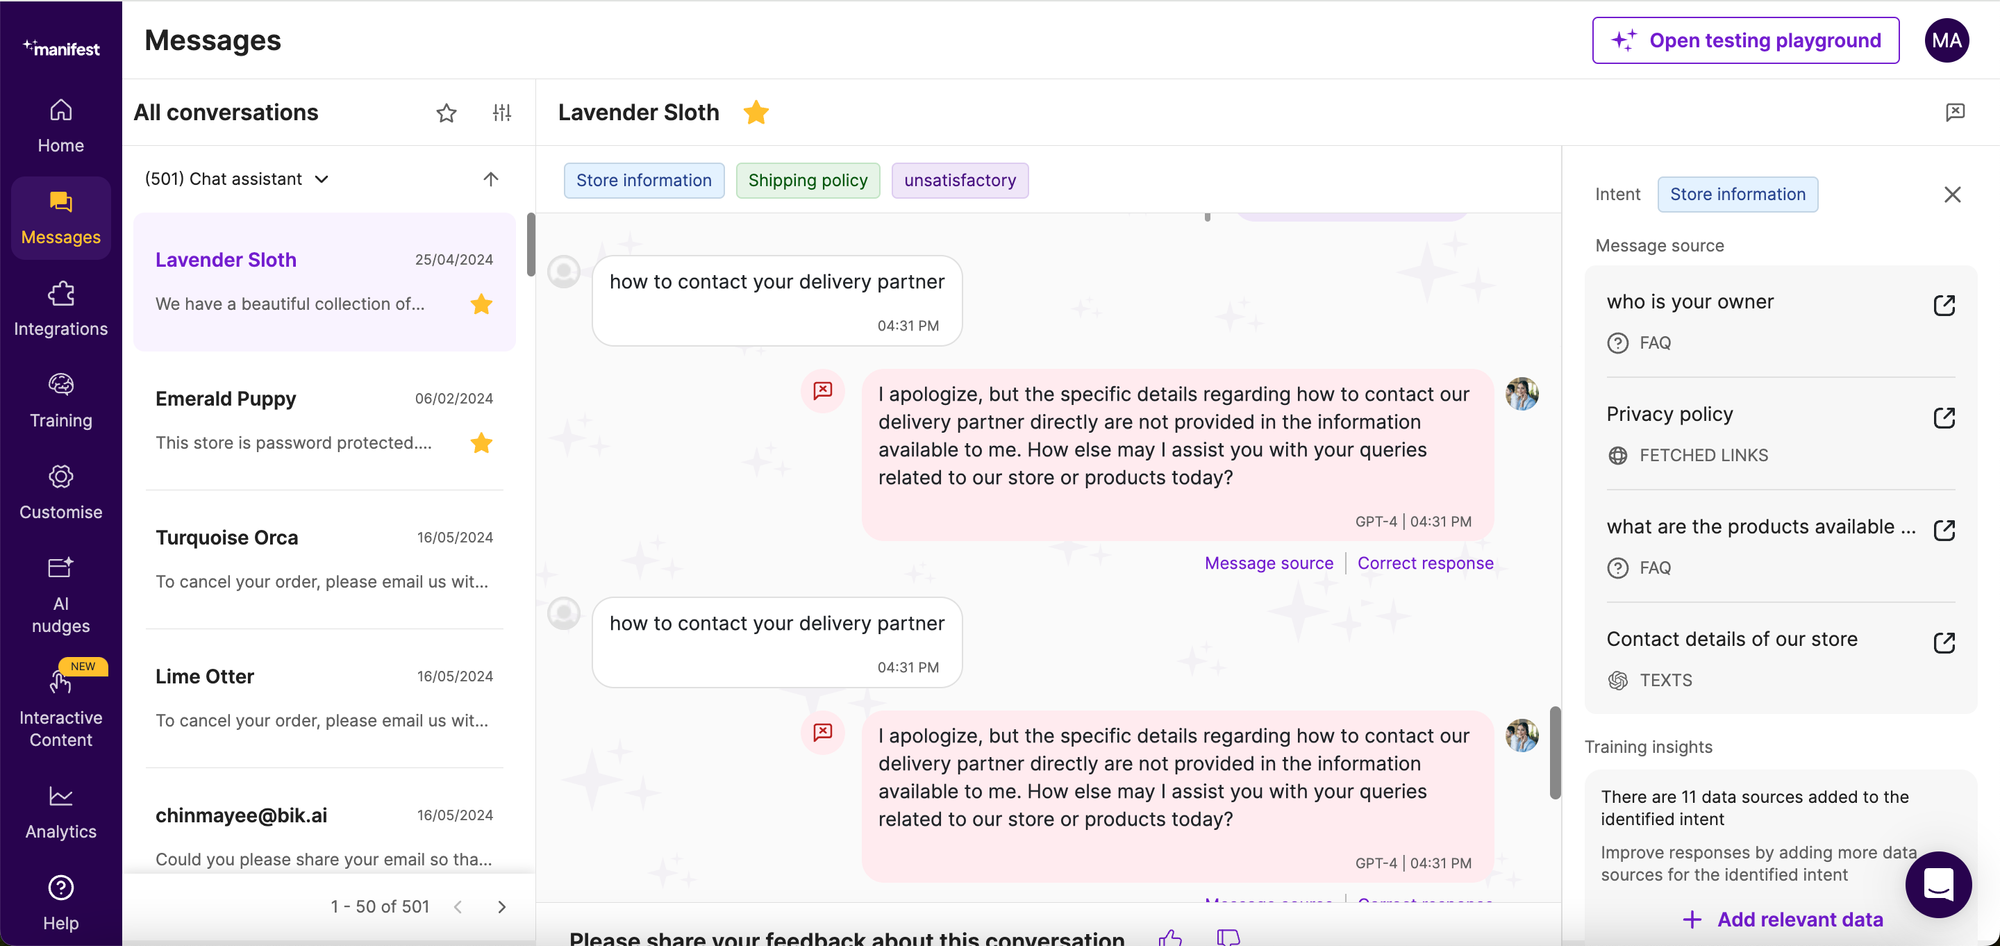The height and width of the screenshot is (946, 2000).
Task: Click the Open testing playground button
Action: pos(1744,40)
